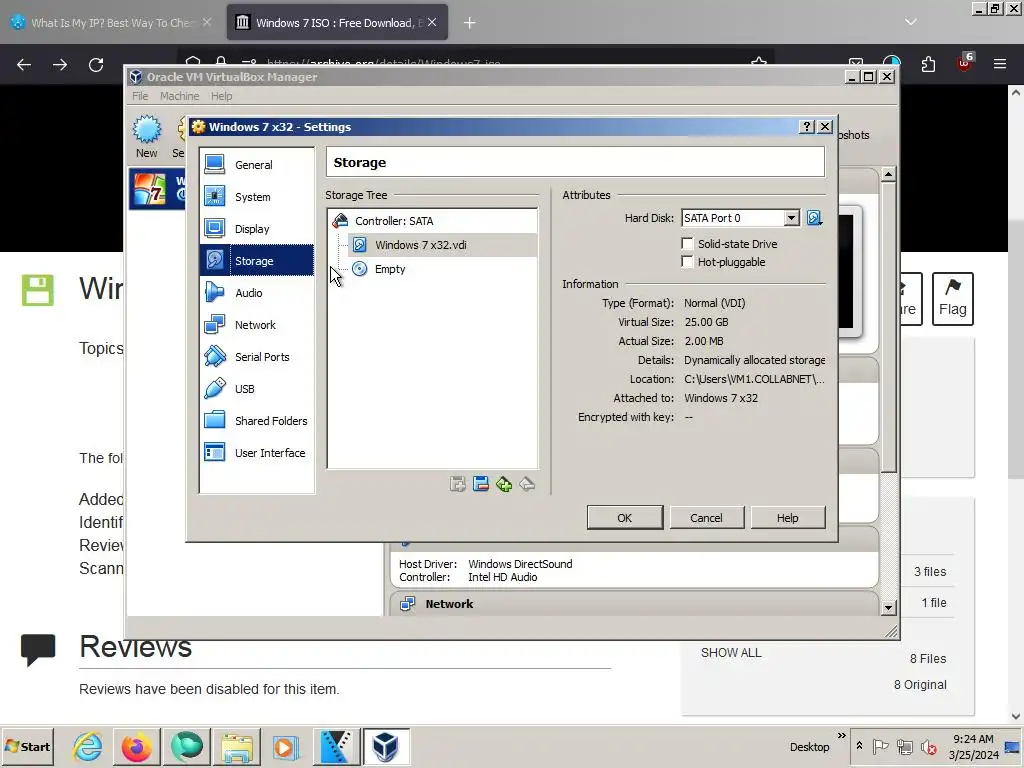This screenshot has width=1024, height=768.
Task: Open a new browser tab
Action: (x=470, y=23)
